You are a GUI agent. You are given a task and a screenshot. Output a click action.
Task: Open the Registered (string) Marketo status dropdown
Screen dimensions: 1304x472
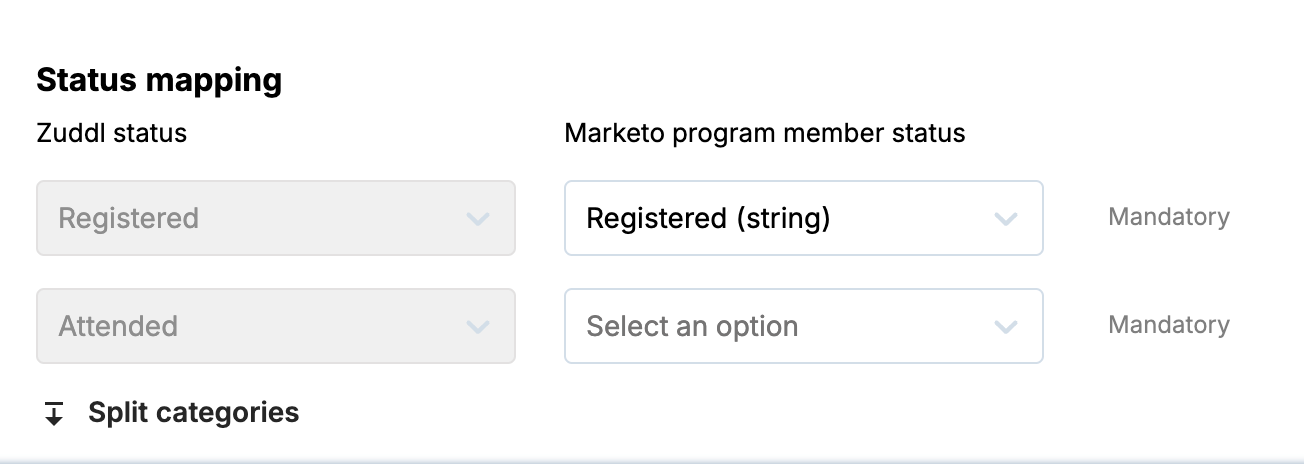pos(803,218)
